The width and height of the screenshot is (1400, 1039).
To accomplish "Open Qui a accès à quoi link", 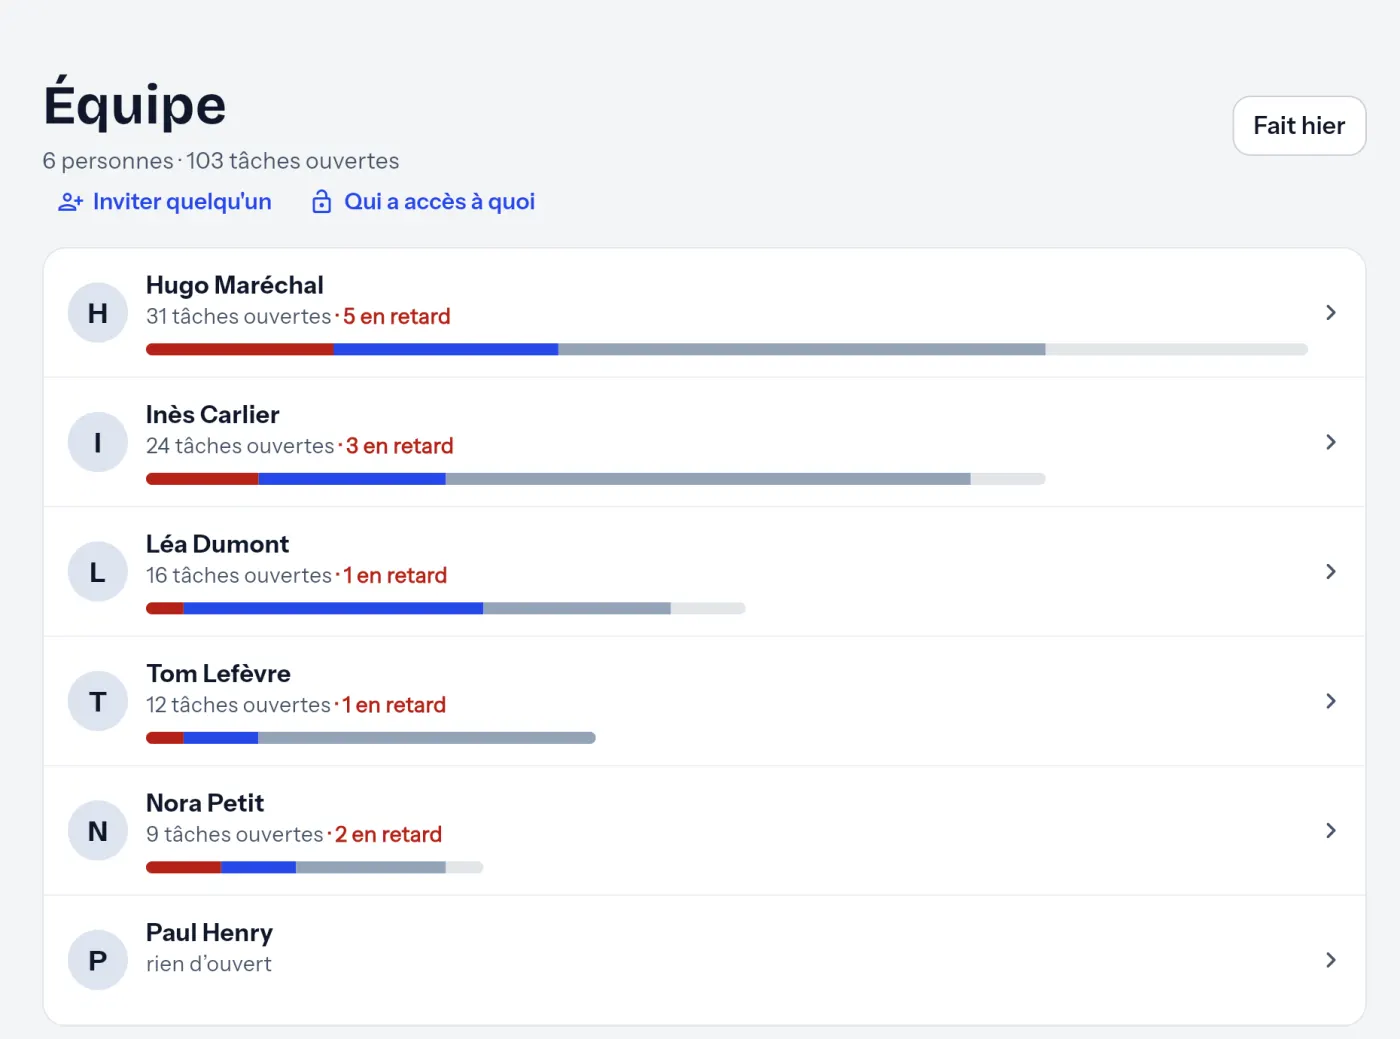I will (x=423, y=202).
